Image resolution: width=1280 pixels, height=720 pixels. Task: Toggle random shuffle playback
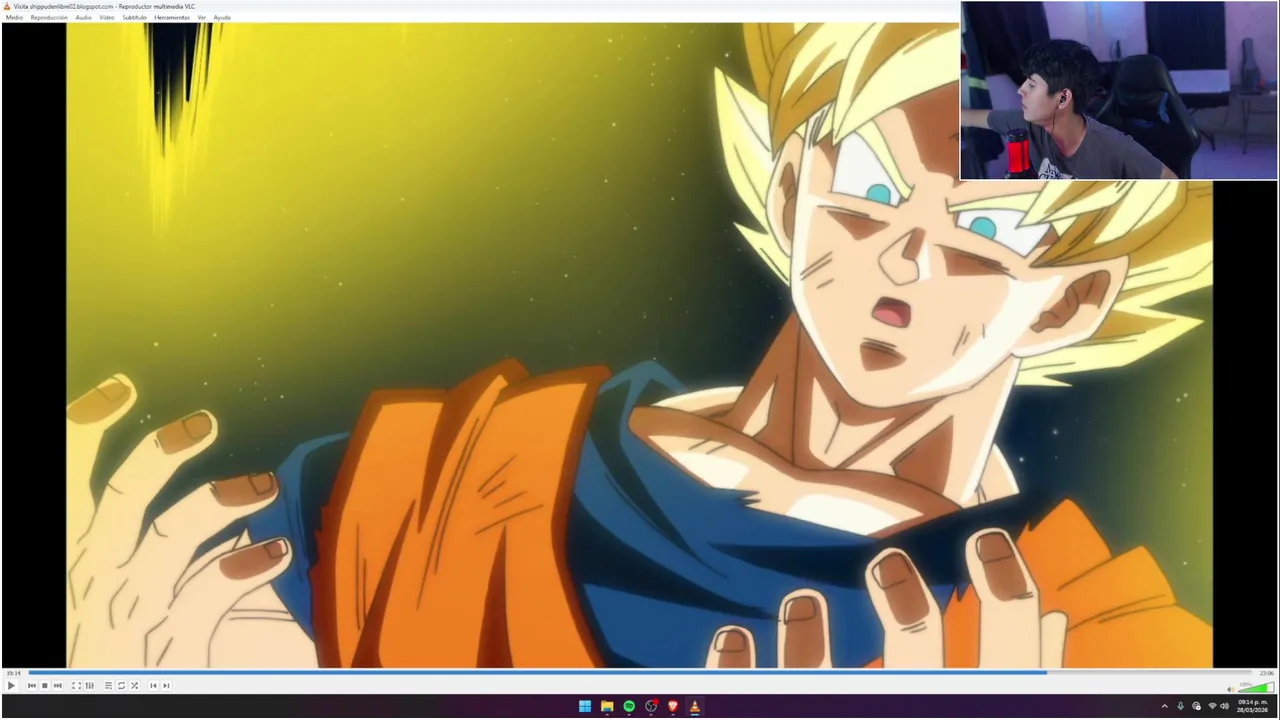[134, 685]
